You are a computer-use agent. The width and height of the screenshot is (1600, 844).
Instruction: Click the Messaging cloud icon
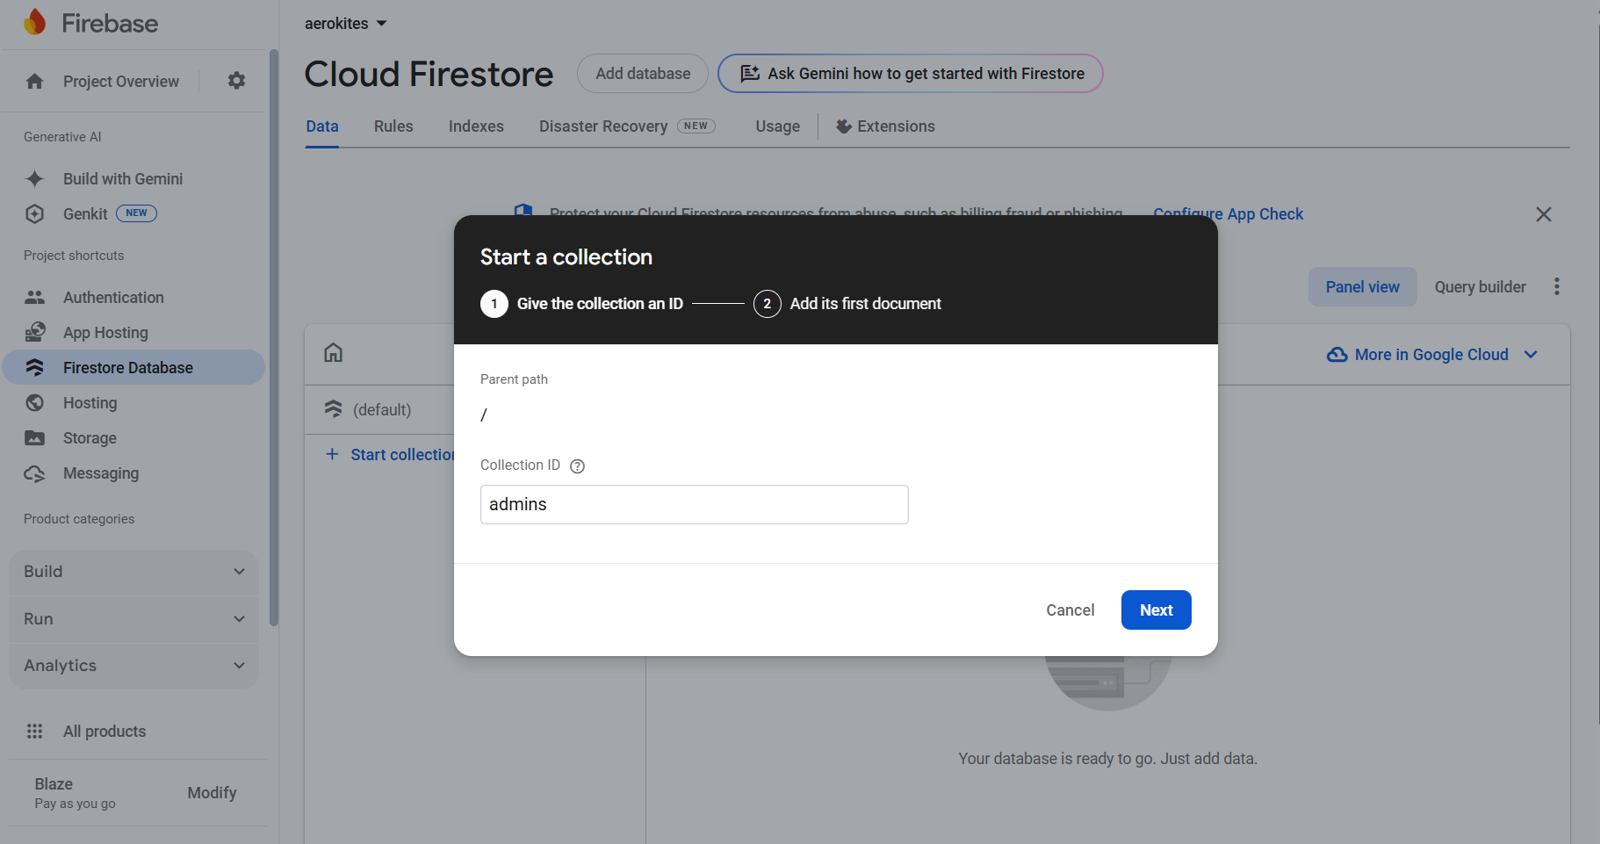[x=35, y=473]
